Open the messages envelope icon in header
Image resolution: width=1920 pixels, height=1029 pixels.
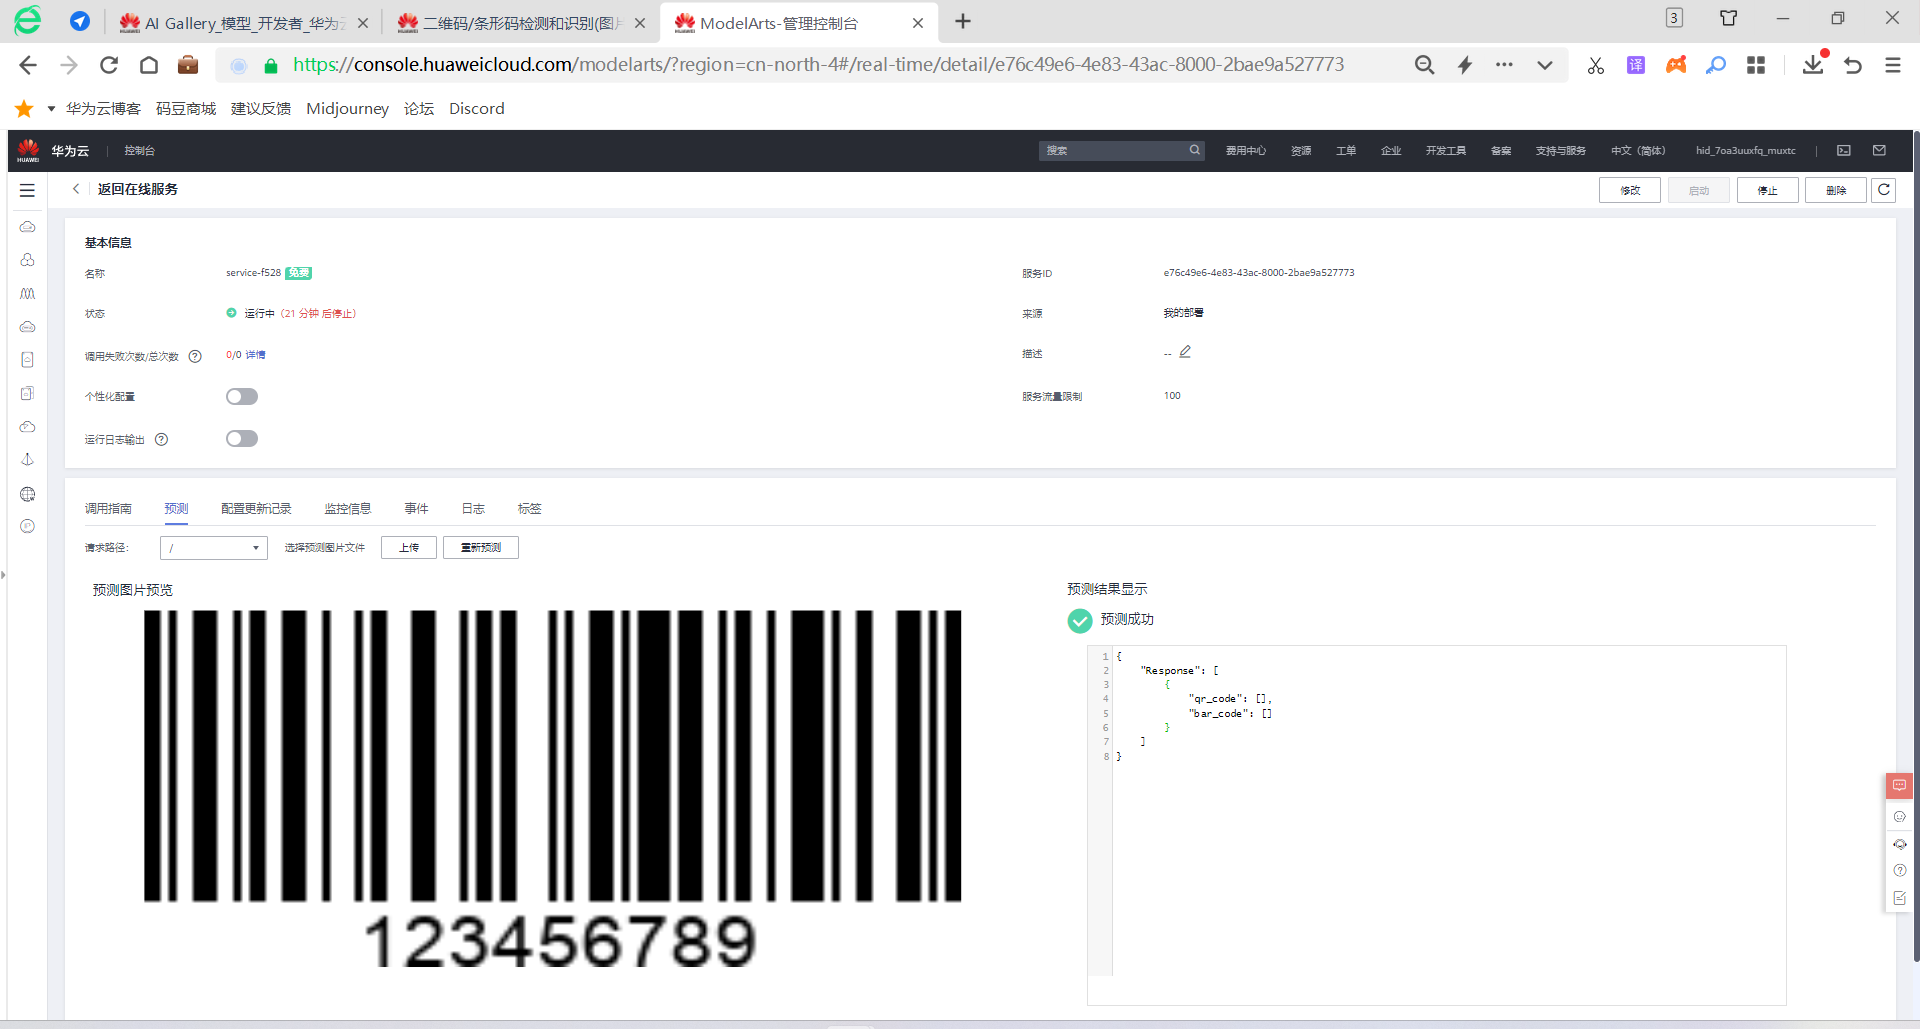[1879, 151]
